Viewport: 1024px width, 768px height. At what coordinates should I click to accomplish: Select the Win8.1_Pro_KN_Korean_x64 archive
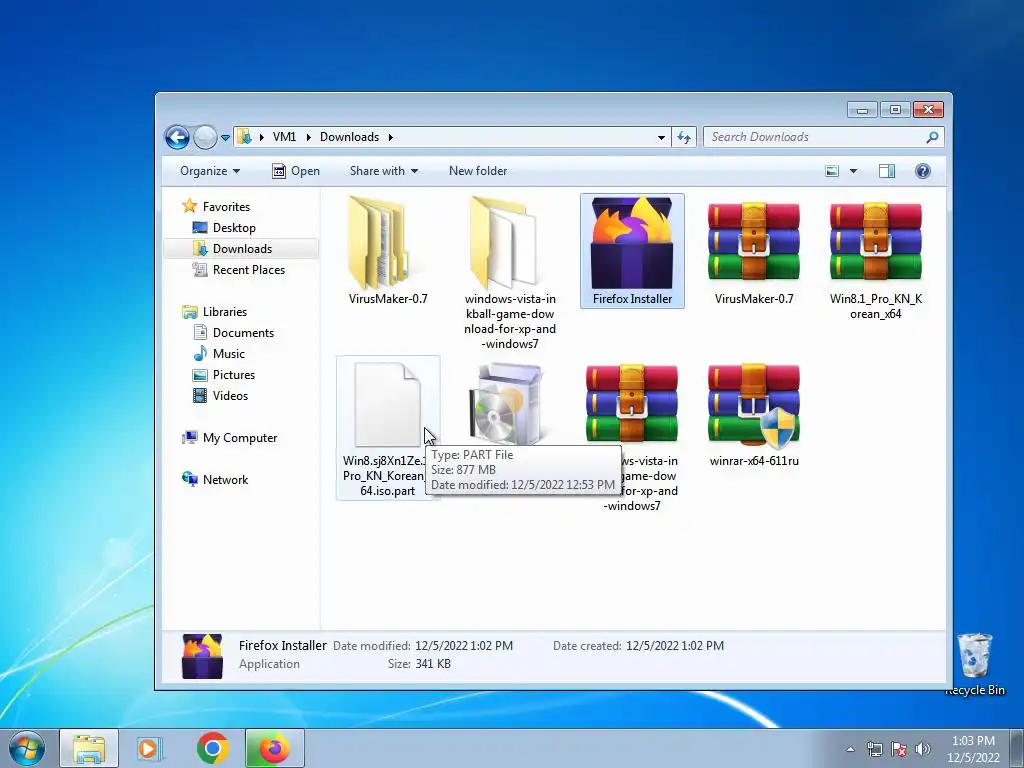tap(876, 259)
